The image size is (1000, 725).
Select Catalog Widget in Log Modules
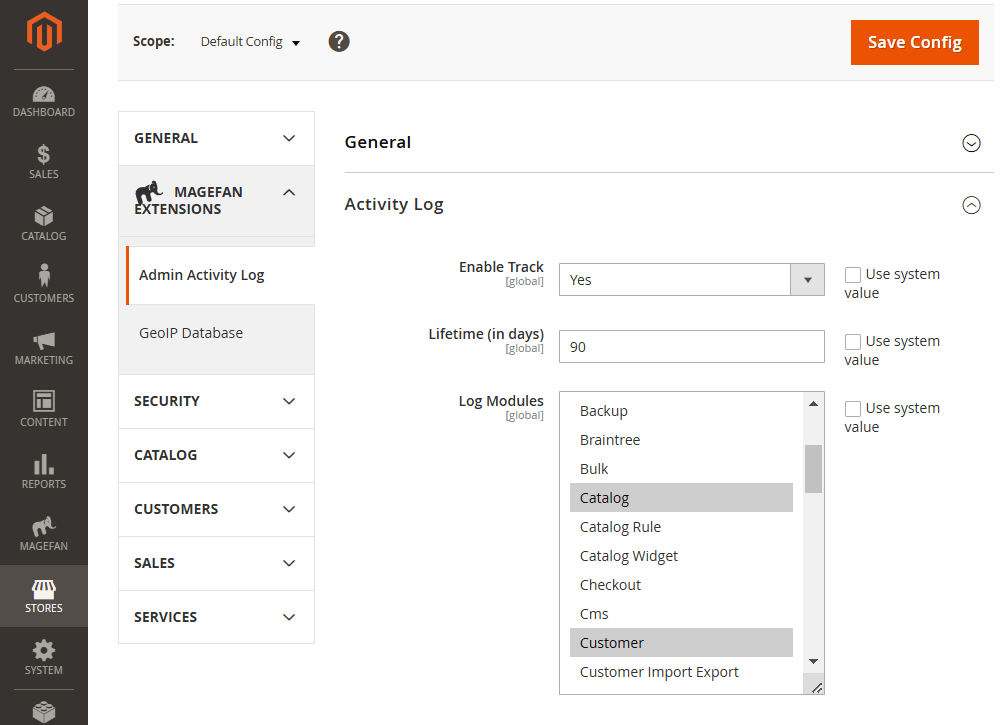(x=681, y=556)
